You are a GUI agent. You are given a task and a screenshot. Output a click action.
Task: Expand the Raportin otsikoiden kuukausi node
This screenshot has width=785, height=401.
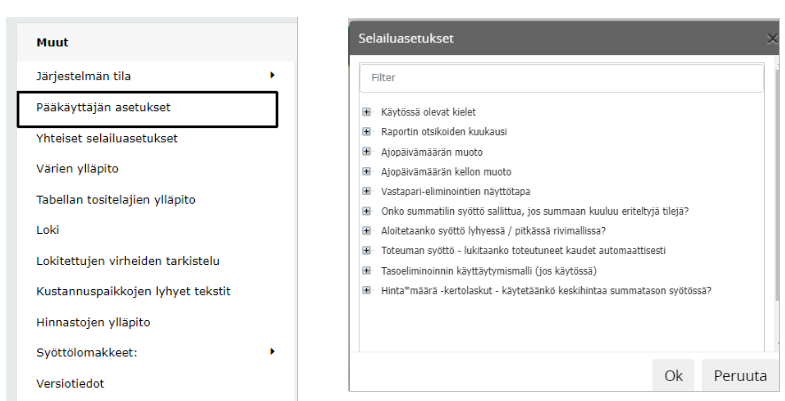coord(367,133)
